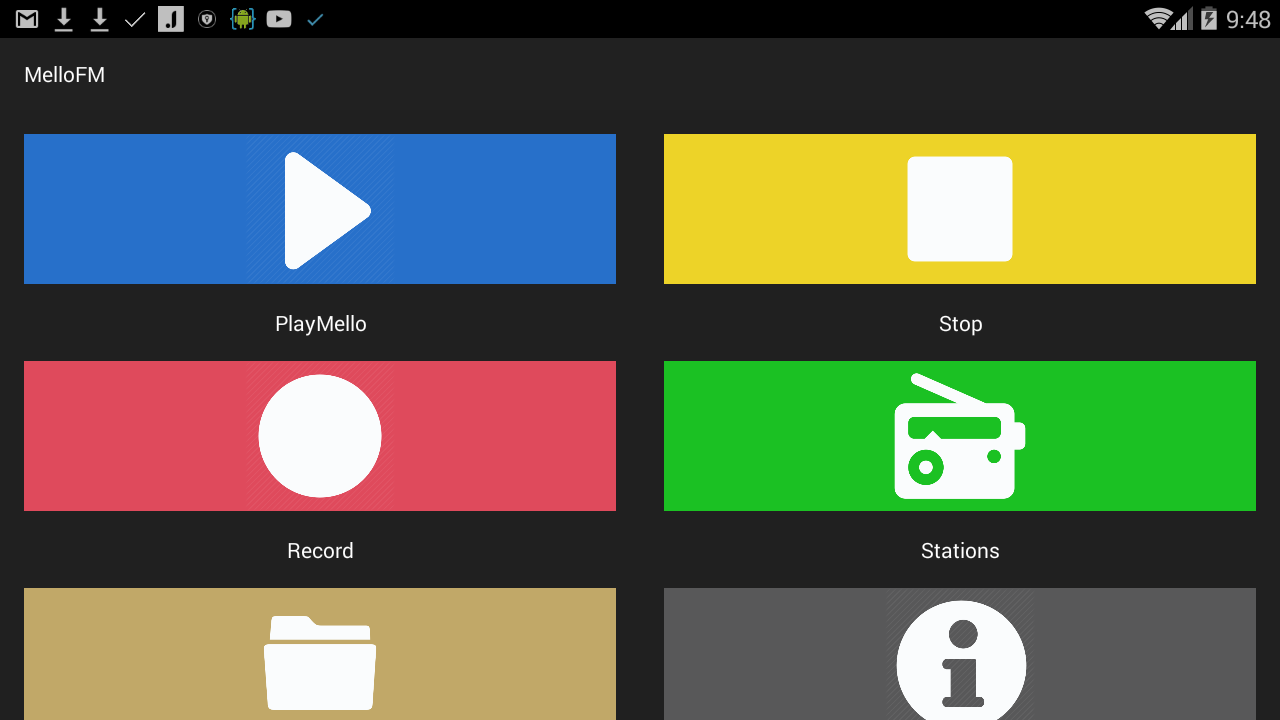Check the first download notification icon
Viewport: 1280px width, 720px height.
pyautogui.click(x=64, y=19)
